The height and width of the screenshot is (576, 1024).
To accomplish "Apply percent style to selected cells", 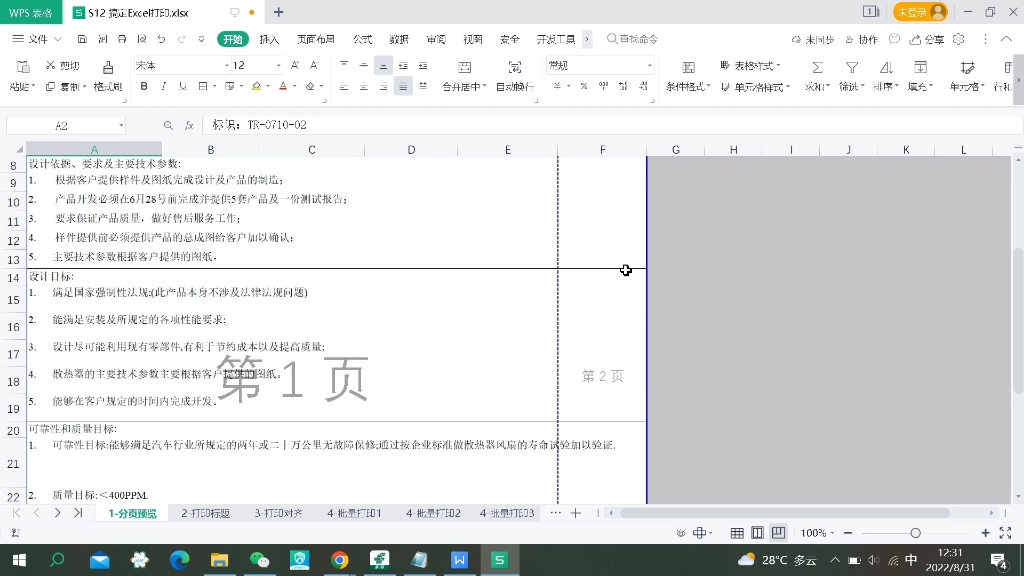I will pyautogui.click(x=583, y=87).
